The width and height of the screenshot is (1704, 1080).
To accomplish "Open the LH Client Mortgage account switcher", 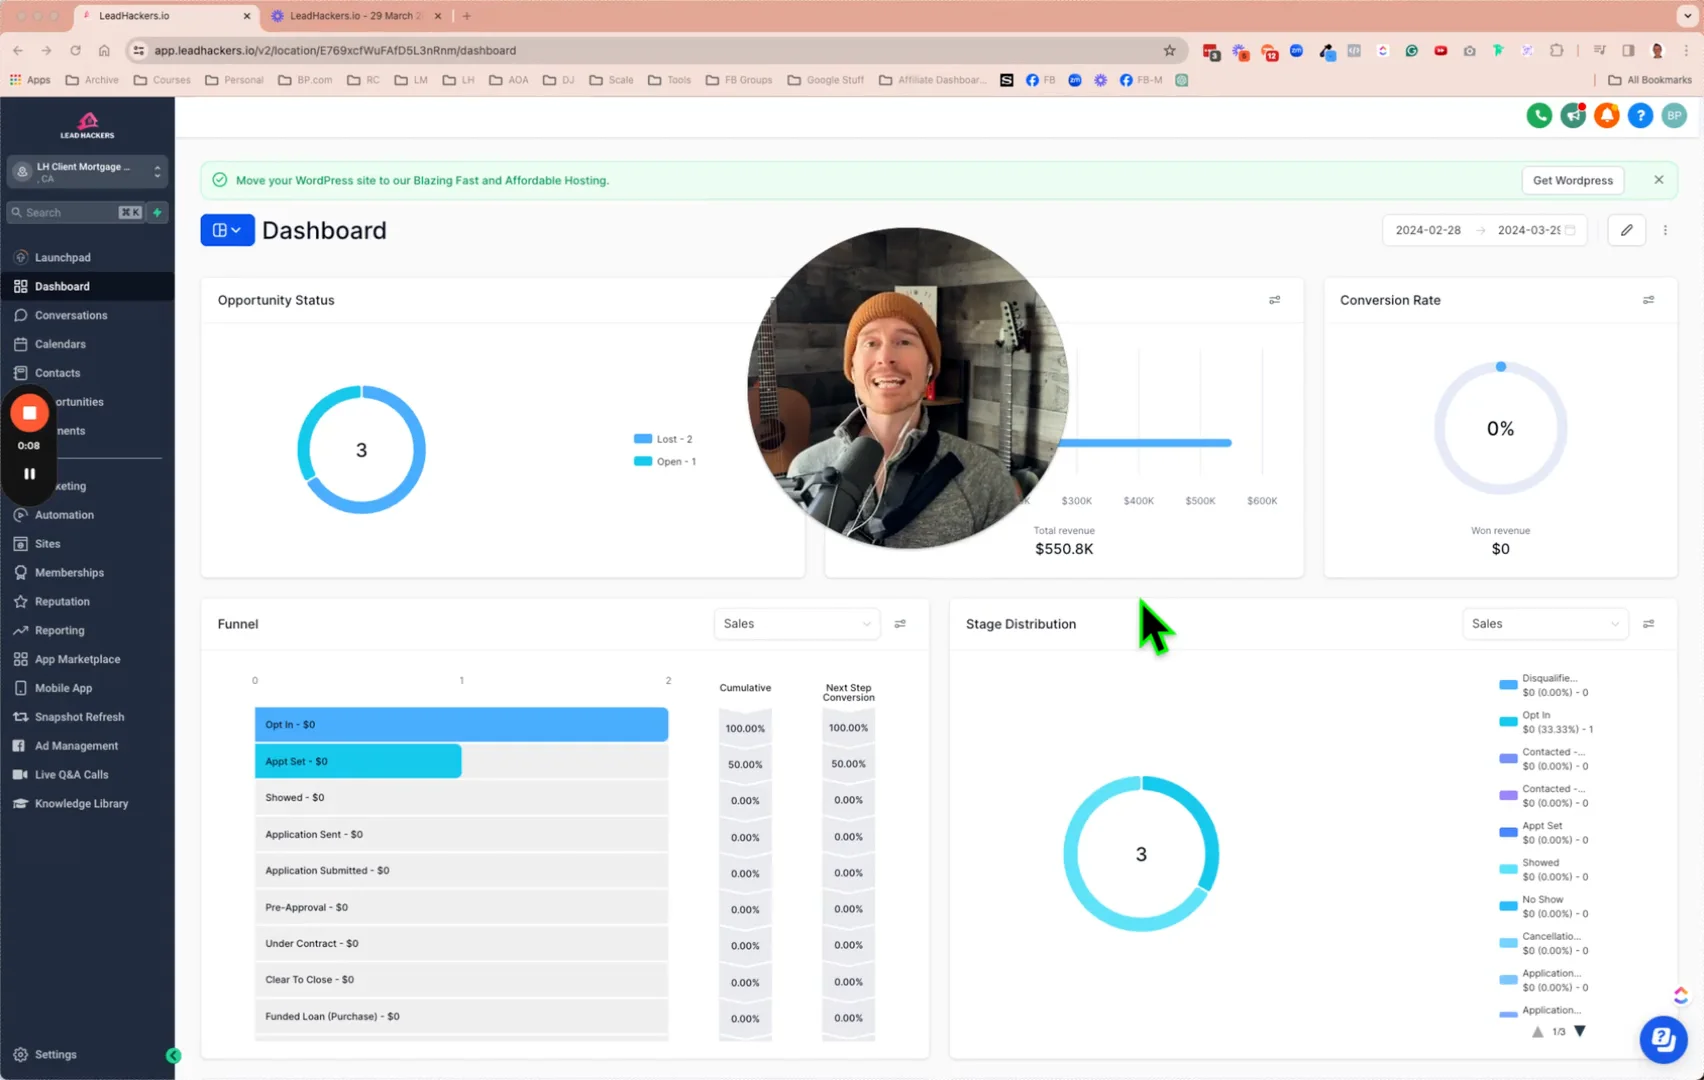I will (88, 172).
